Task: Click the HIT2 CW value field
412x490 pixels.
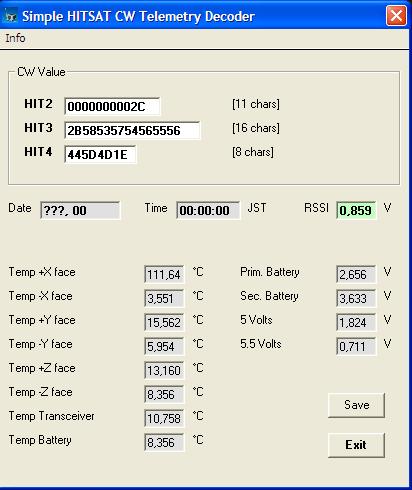Action: [112, 106]
